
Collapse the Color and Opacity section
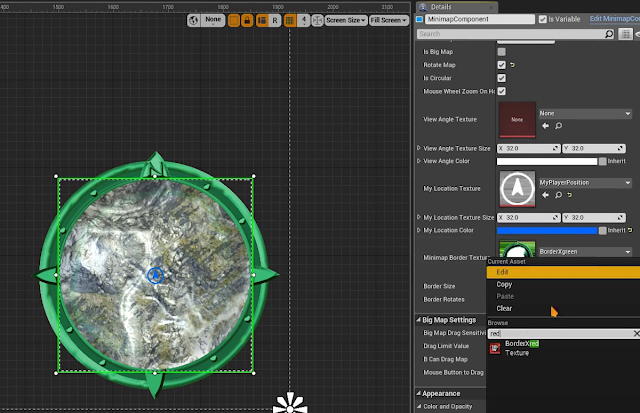click(419, 406)
